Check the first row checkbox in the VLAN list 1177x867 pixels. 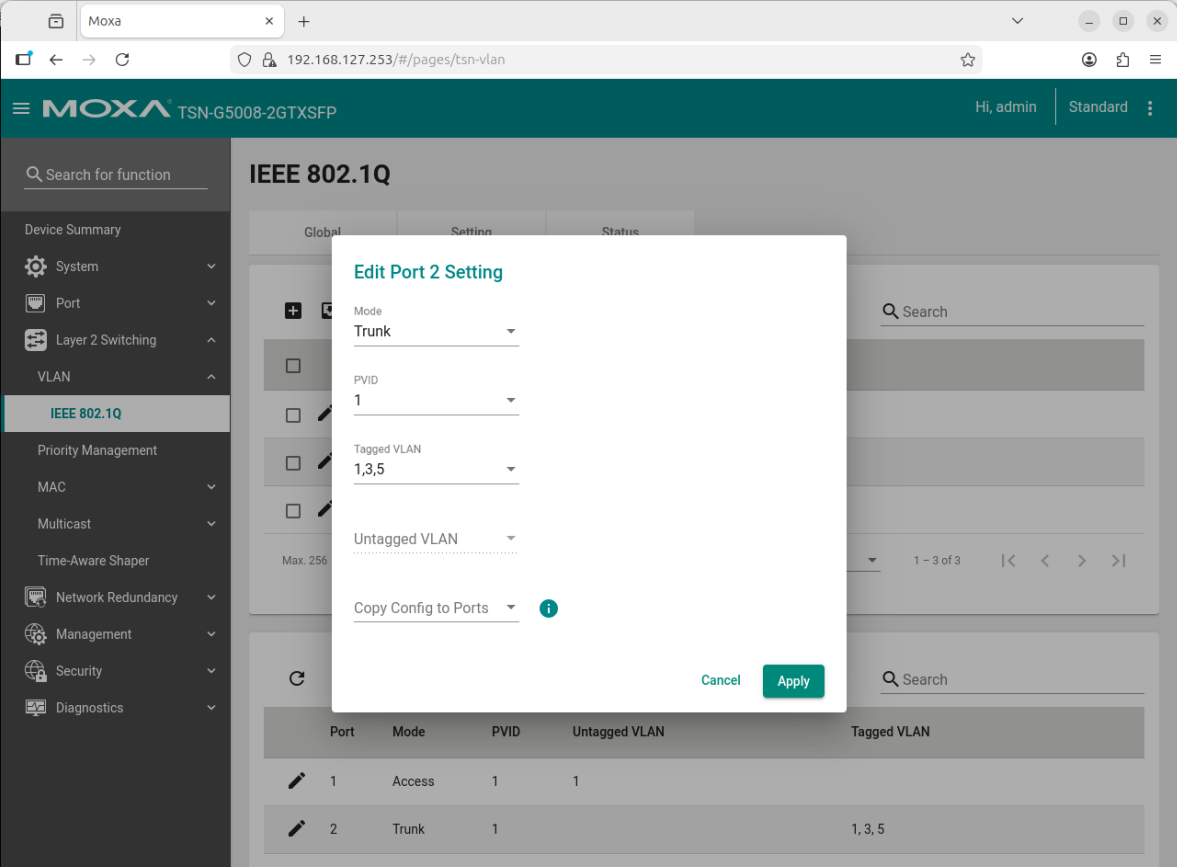(x=294, y=413)
